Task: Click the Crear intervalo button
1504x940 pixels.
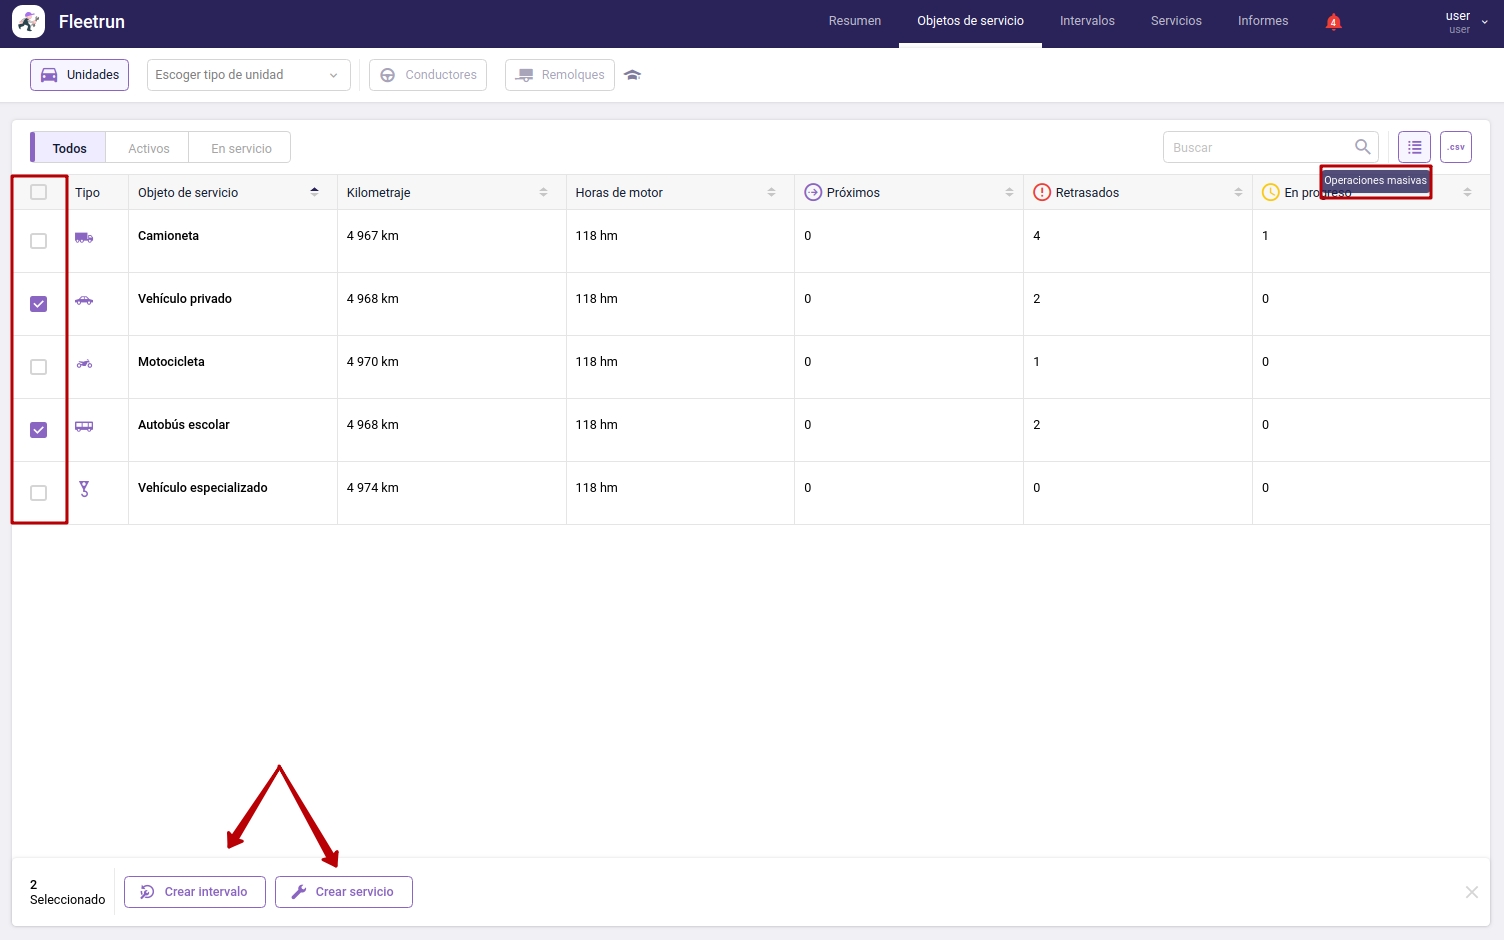Action: pyautogui.click(x=194, y=891)
